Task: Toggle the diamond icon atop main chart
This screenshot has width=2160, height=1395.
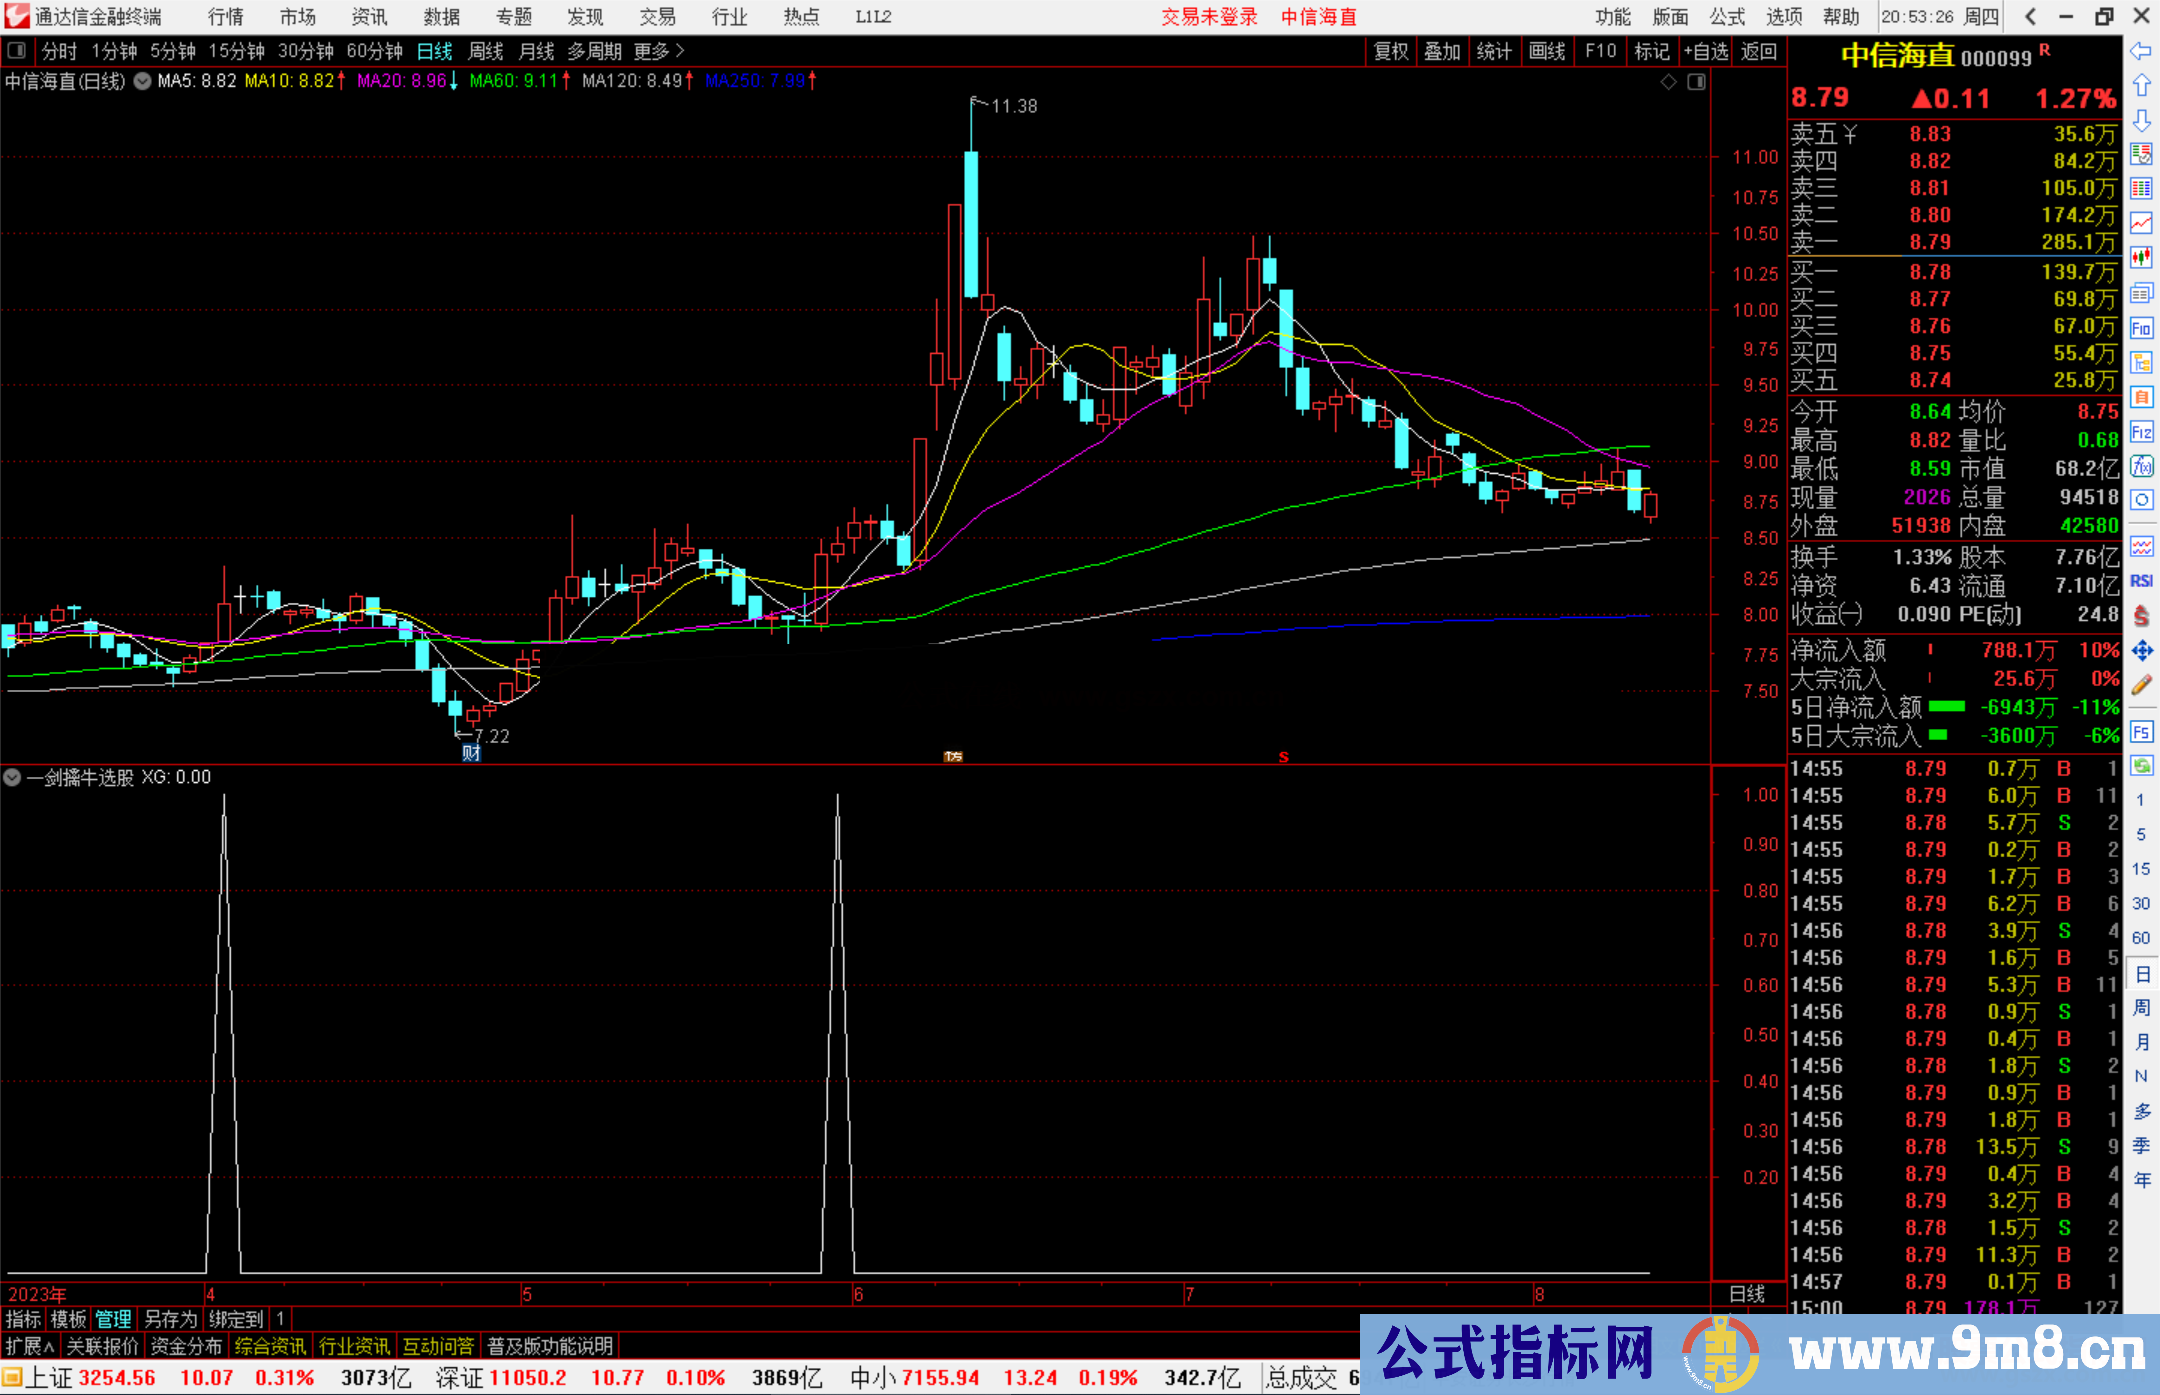Action: 1668,82
